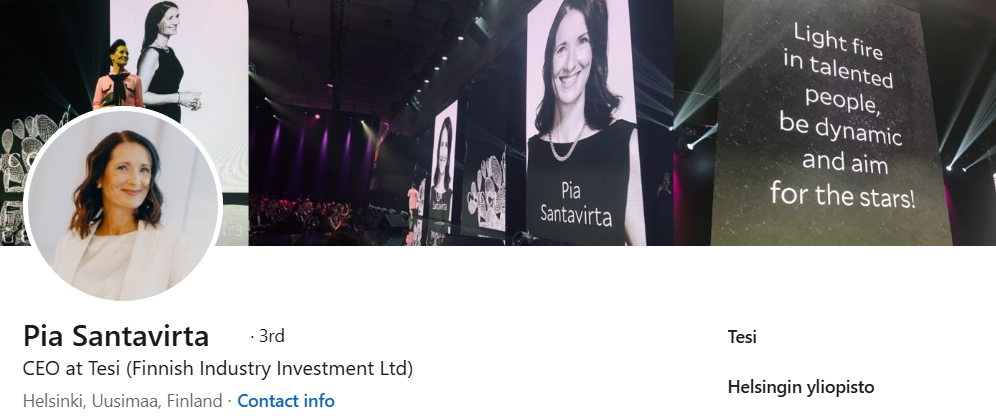Open the Helsingin yliopisto education link
Viewport: 996px width, 416px height.
click(x=800, y=387)
